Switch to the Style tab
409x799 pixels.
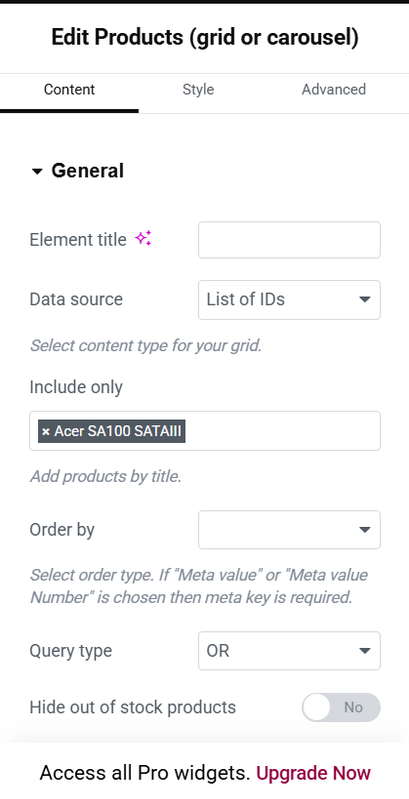[198, 90]
